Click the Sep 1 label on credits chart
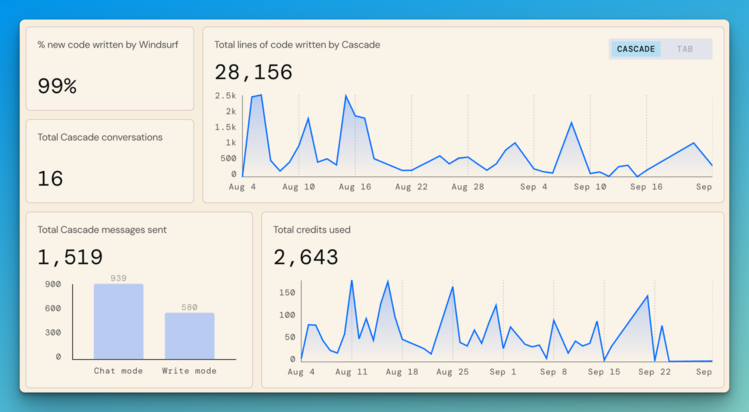Viewport: 749px width, 412px height. tap(503, 372)
